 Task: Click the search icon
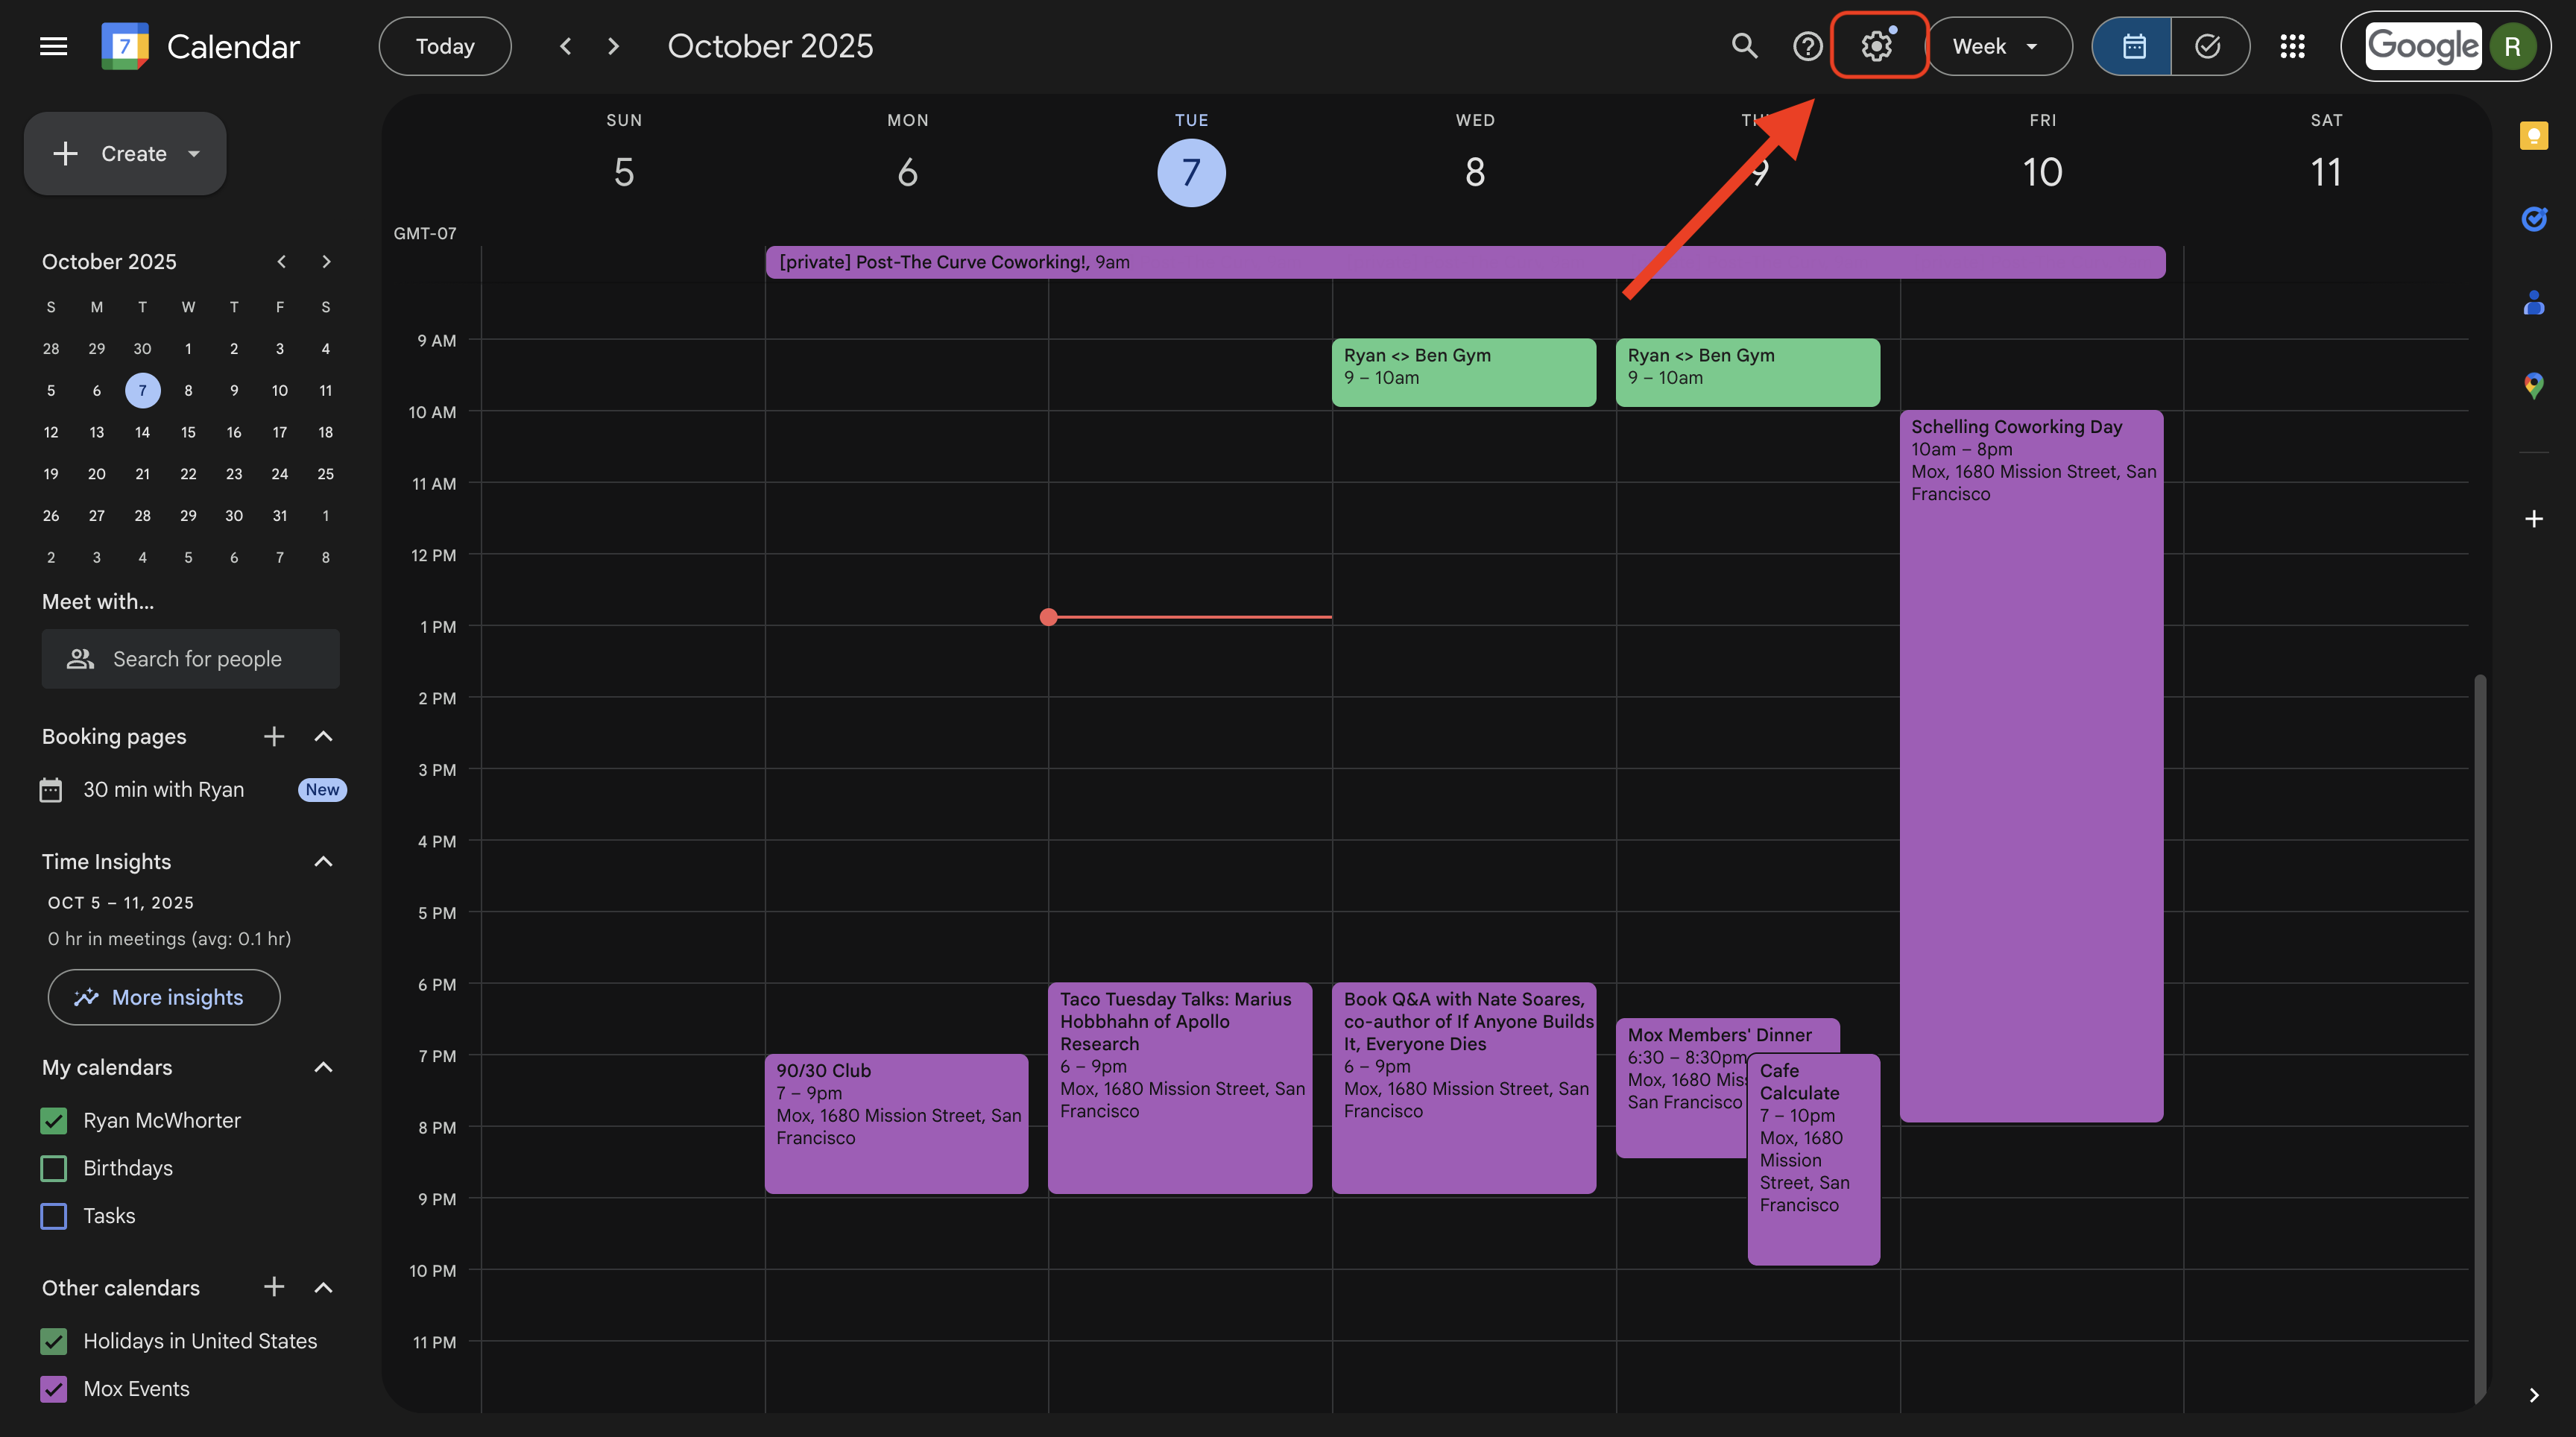tap(1743, 46)
